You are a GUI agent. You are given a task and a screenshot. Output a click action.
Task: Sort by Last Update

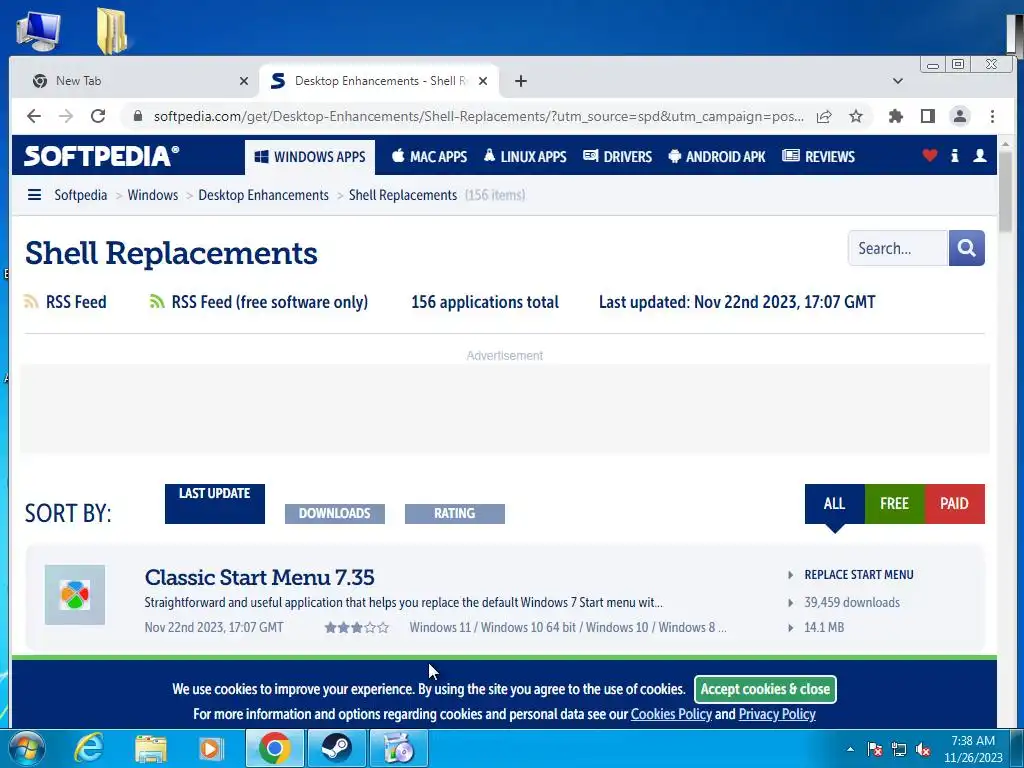(x=215, y=504)
